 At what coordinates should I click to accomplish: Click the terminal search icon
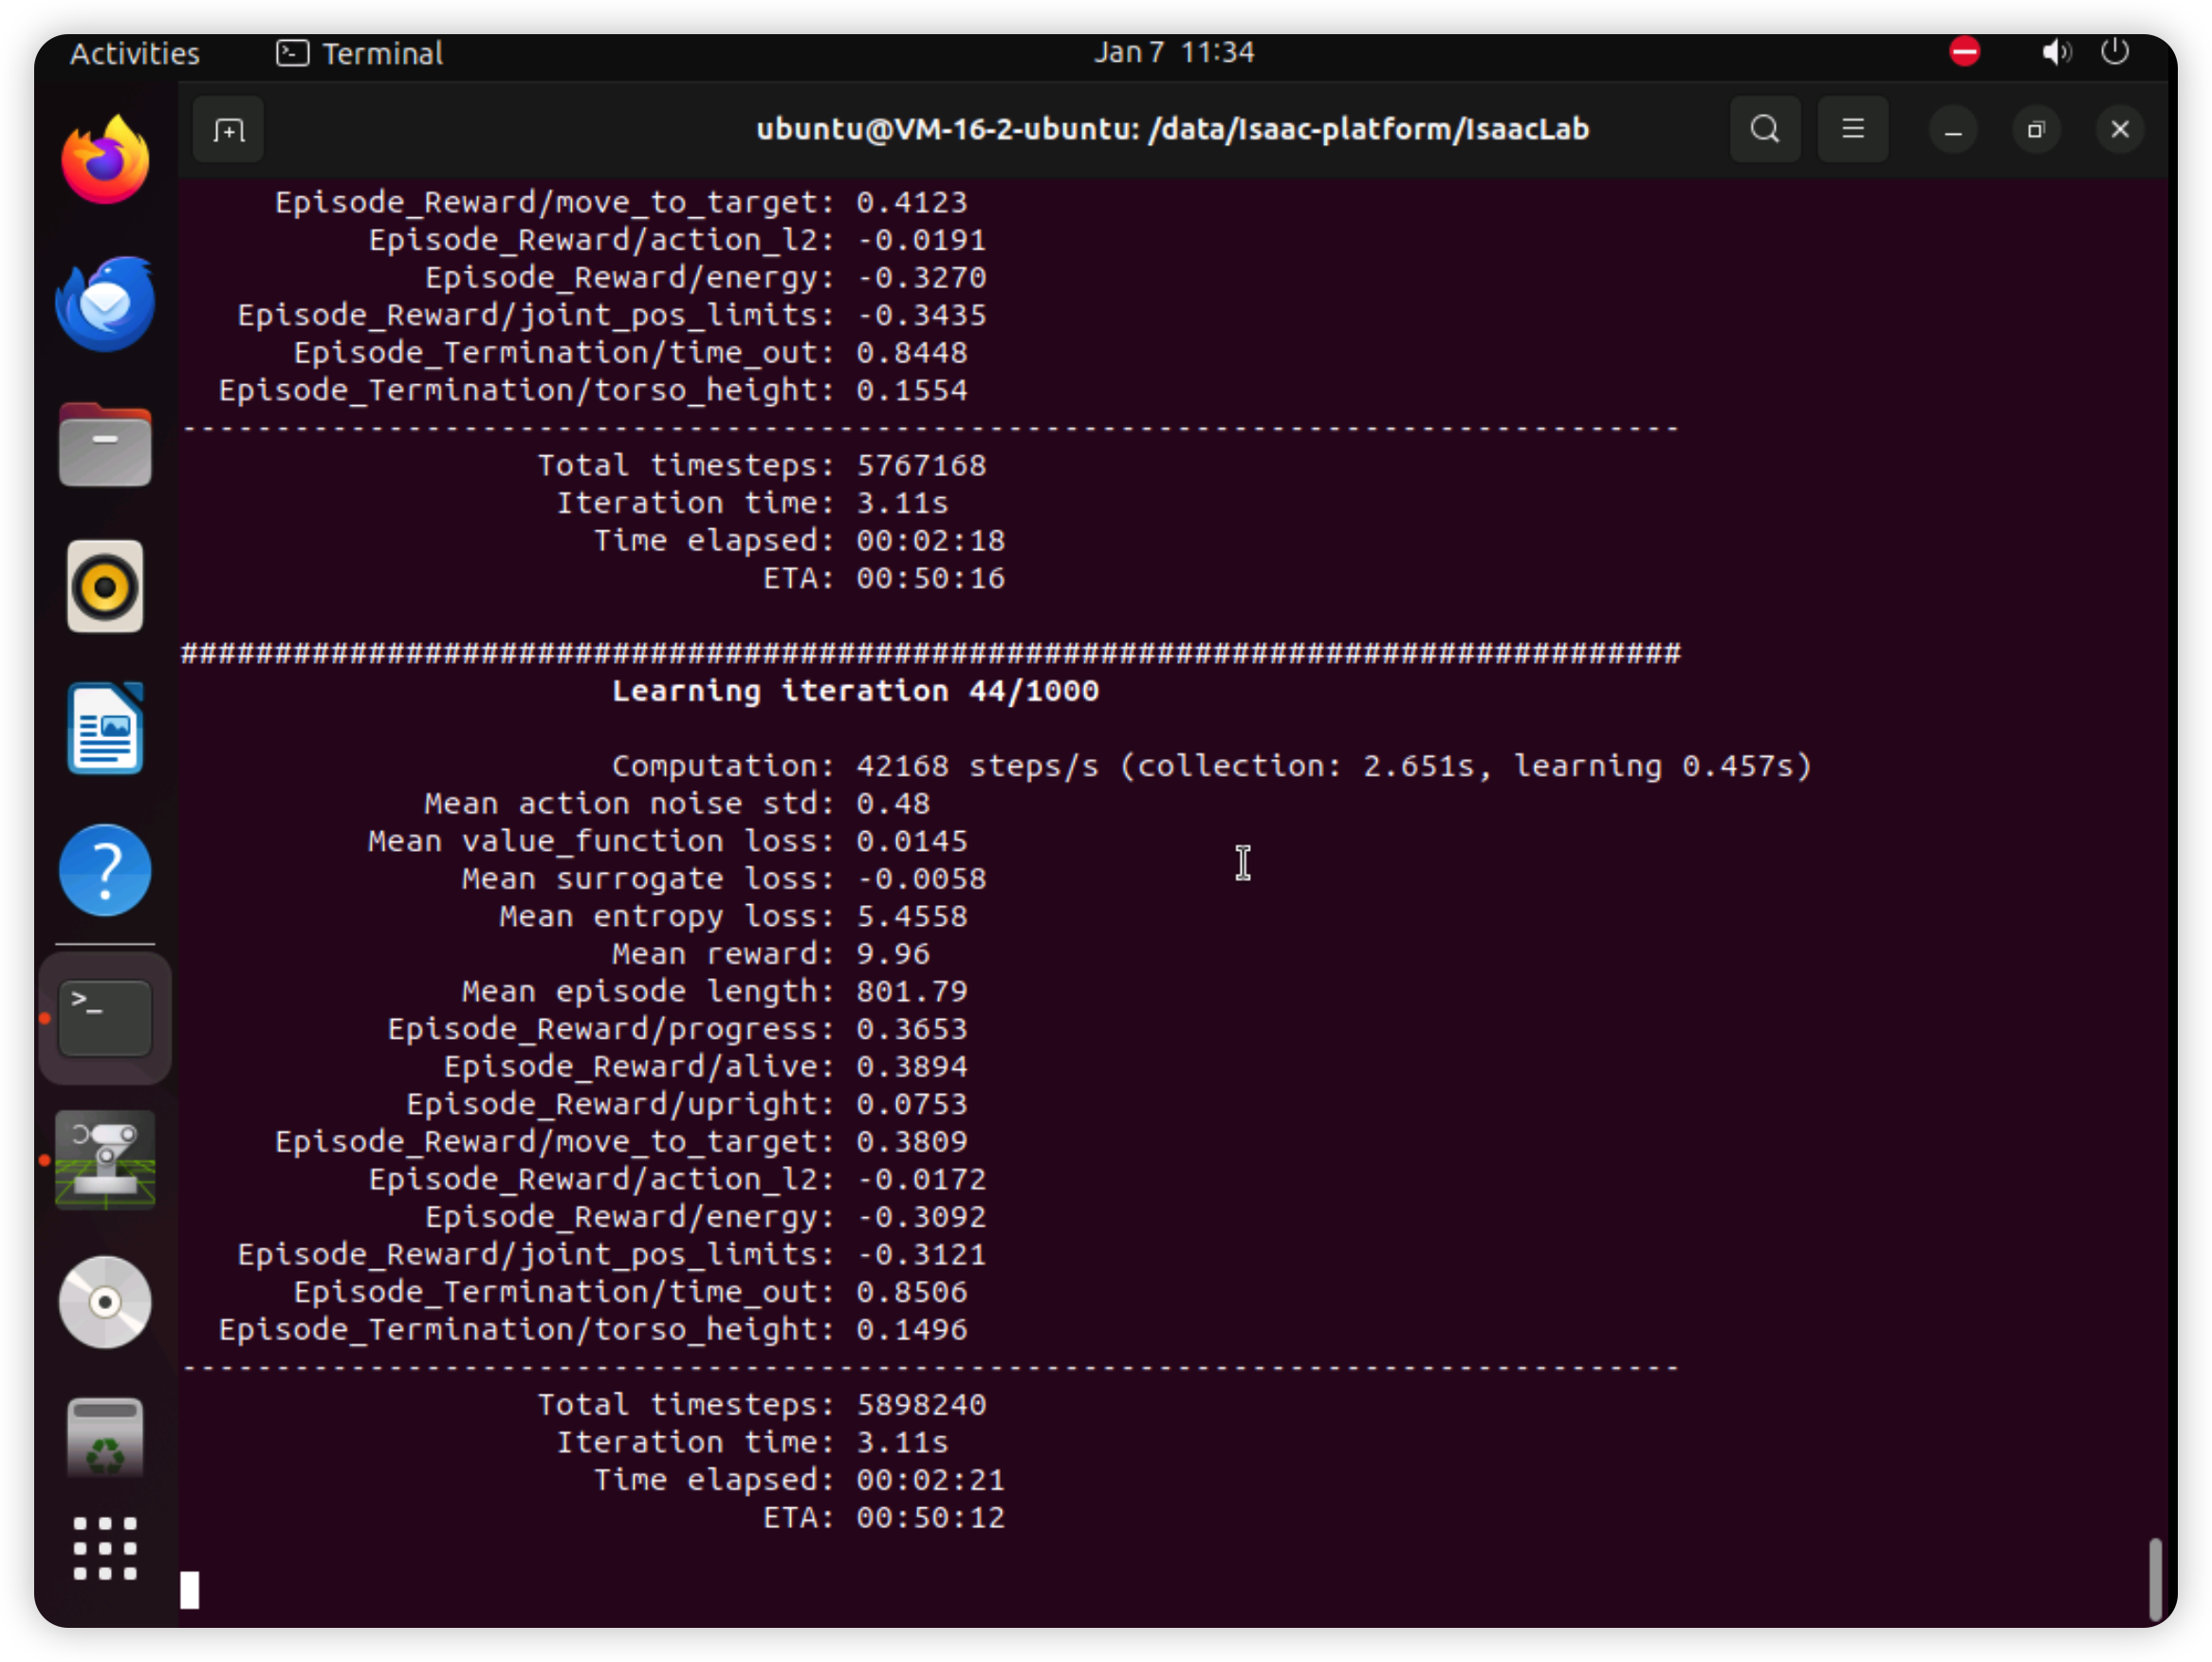pos(1764,129)
